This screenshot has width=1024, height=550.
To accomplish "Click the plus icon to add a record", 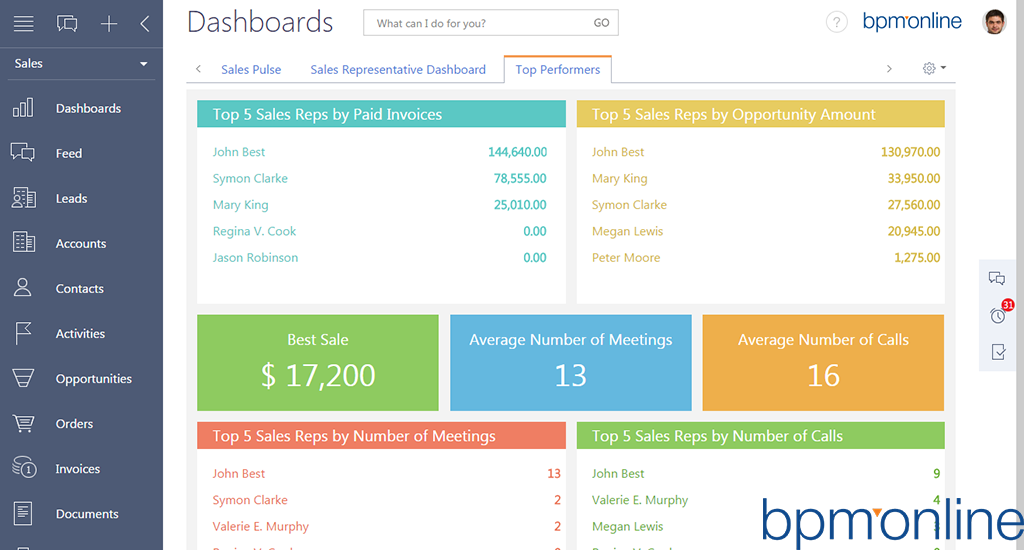I will [x=109, y=24].
